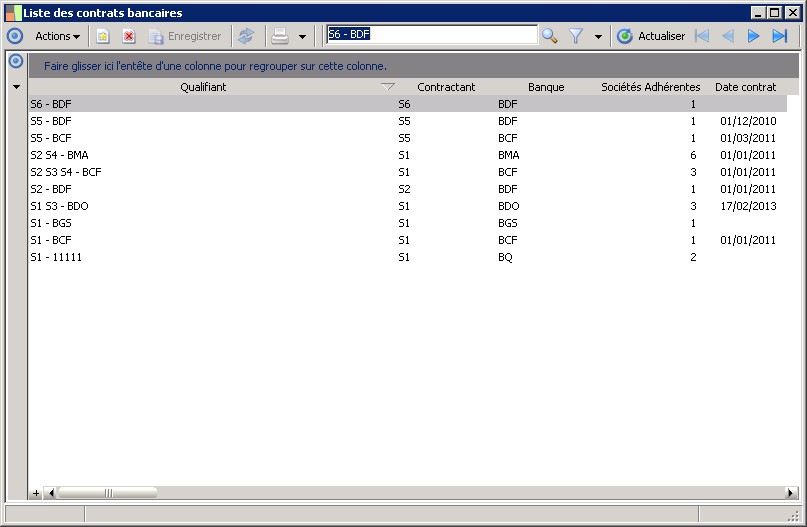Expand the row selector arrow beside column headers
Viewport: 807px width, 527px height.
pyautogui.click(x=16, y=86)
